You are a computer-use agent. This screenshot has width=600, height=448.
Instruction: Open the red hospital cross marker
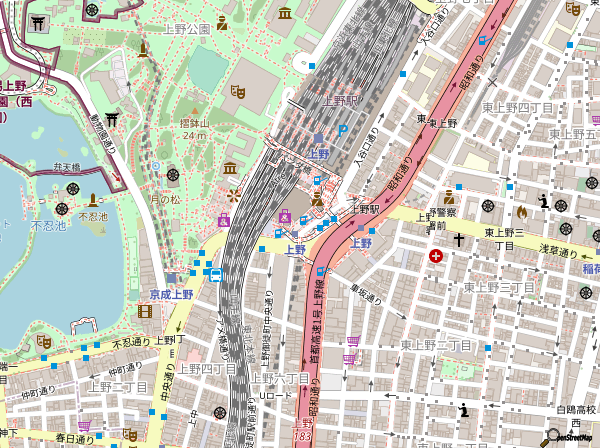point(436,256)
